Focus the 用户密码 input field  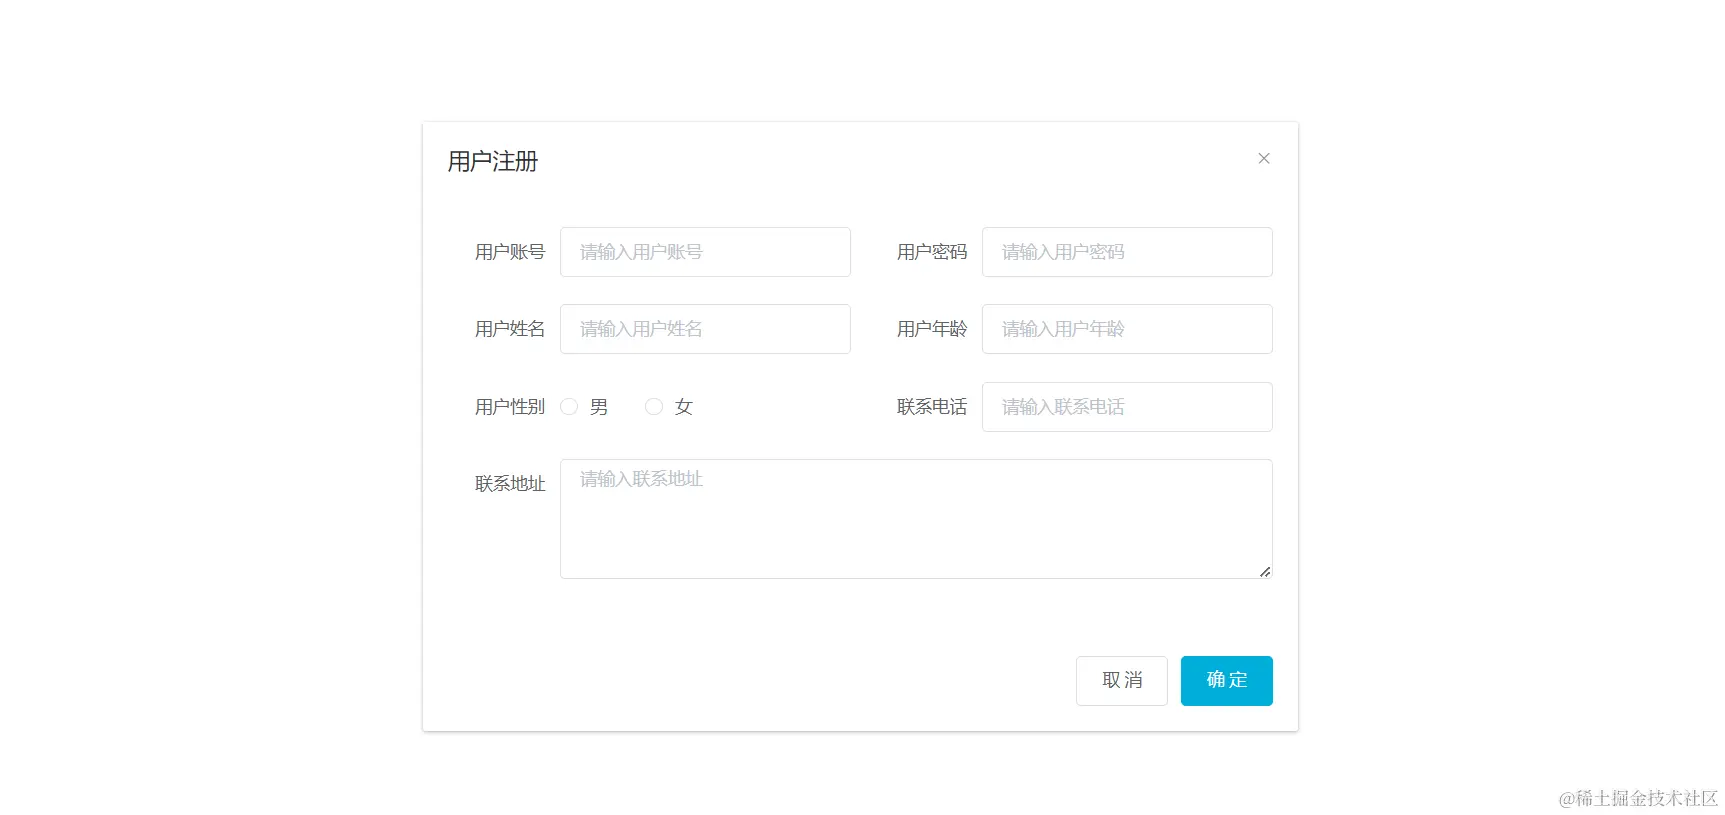(x=1127, y=252)
